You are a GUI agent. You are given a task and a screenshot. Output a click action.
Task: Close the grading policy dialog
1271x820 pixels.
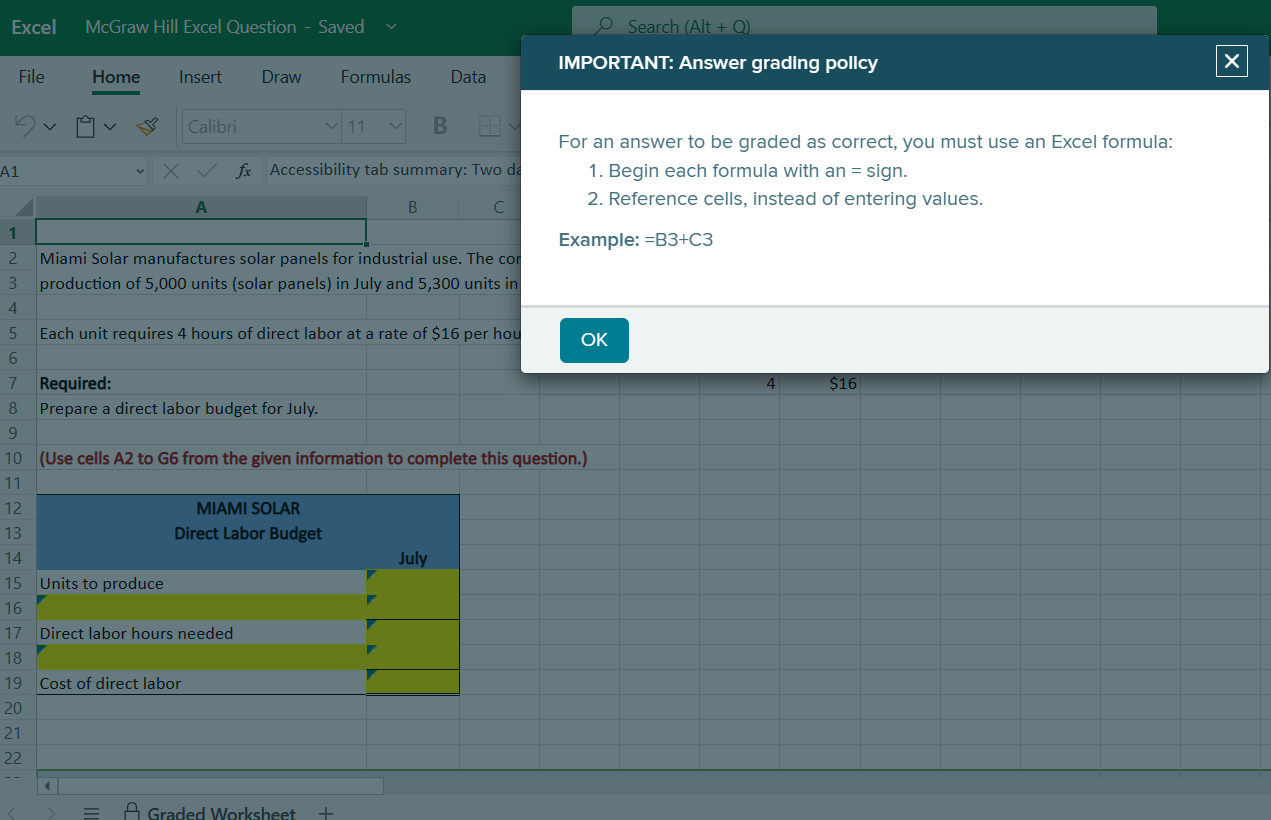point(1231,61)
